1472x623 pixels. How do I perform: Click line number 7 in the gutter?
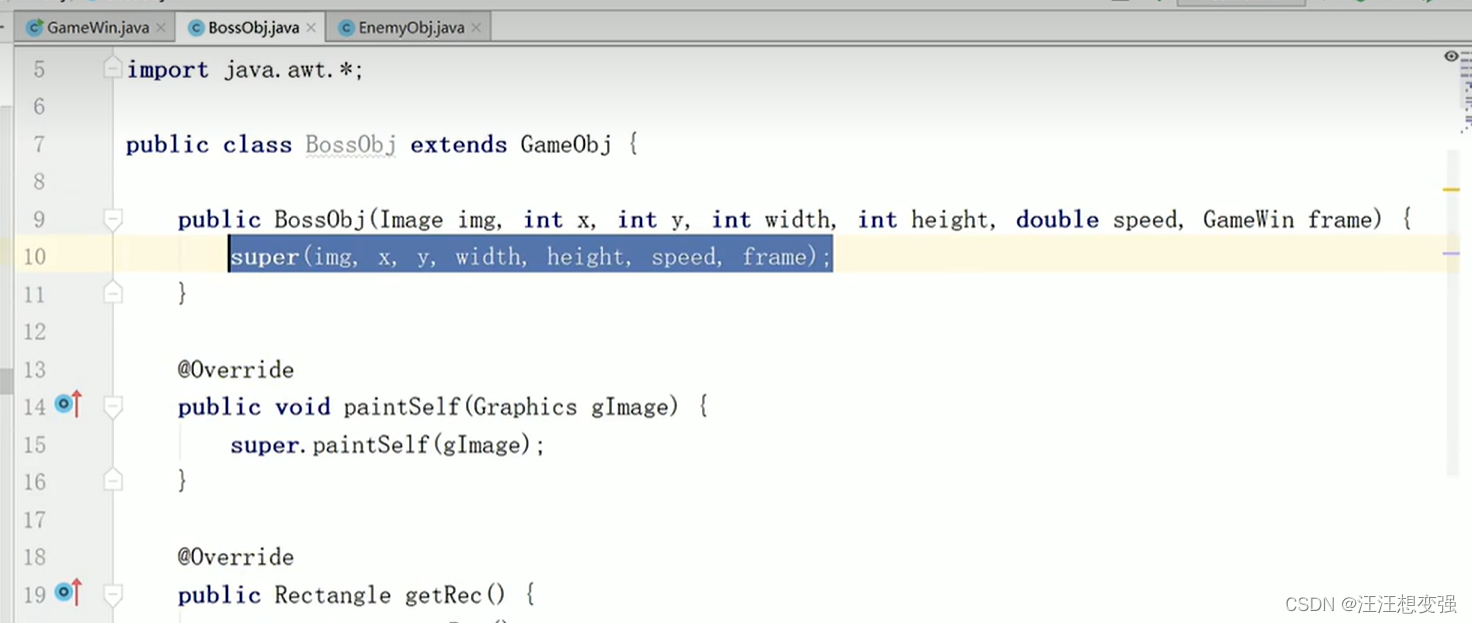click(x=39, y=144)
